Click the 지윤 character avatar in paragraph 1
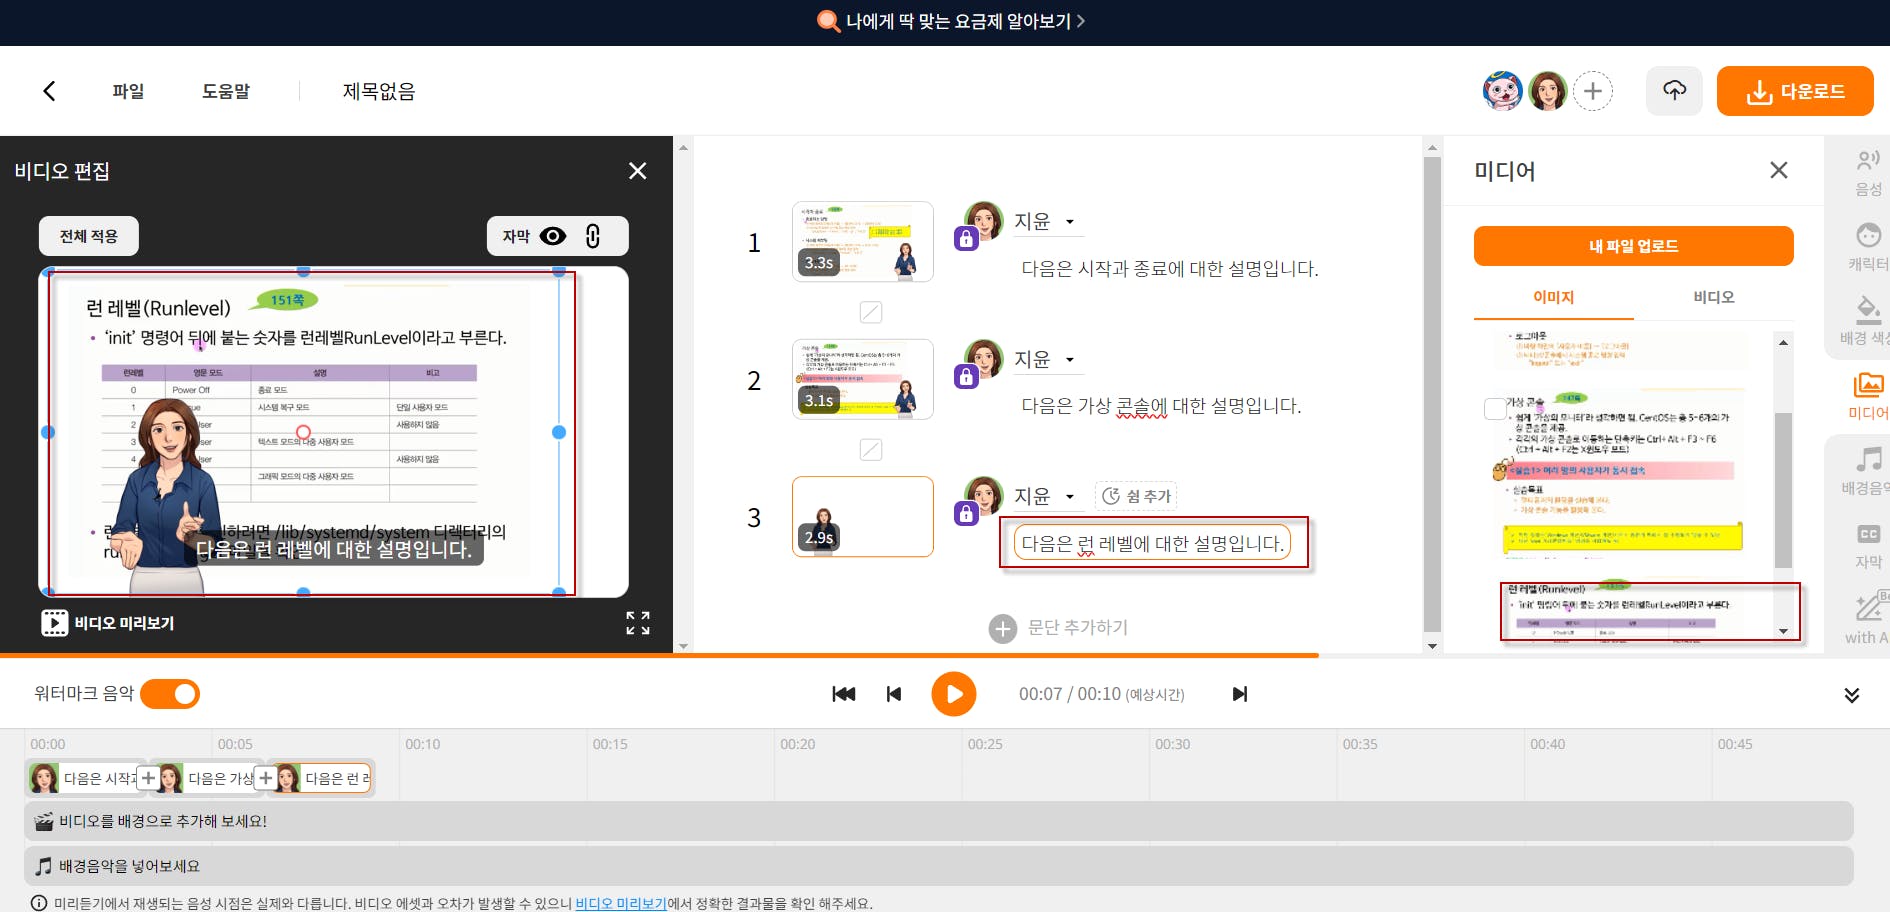 coord(984,220)
